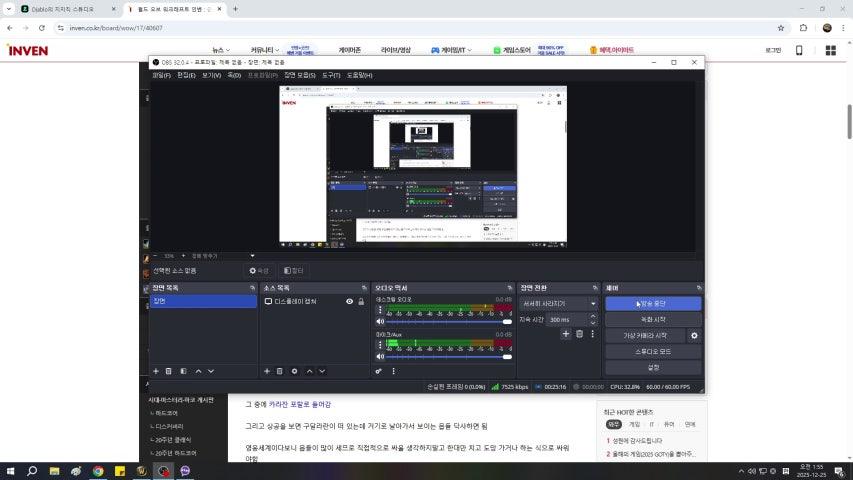Click plus icon to add a source

[x=267, y=371]
